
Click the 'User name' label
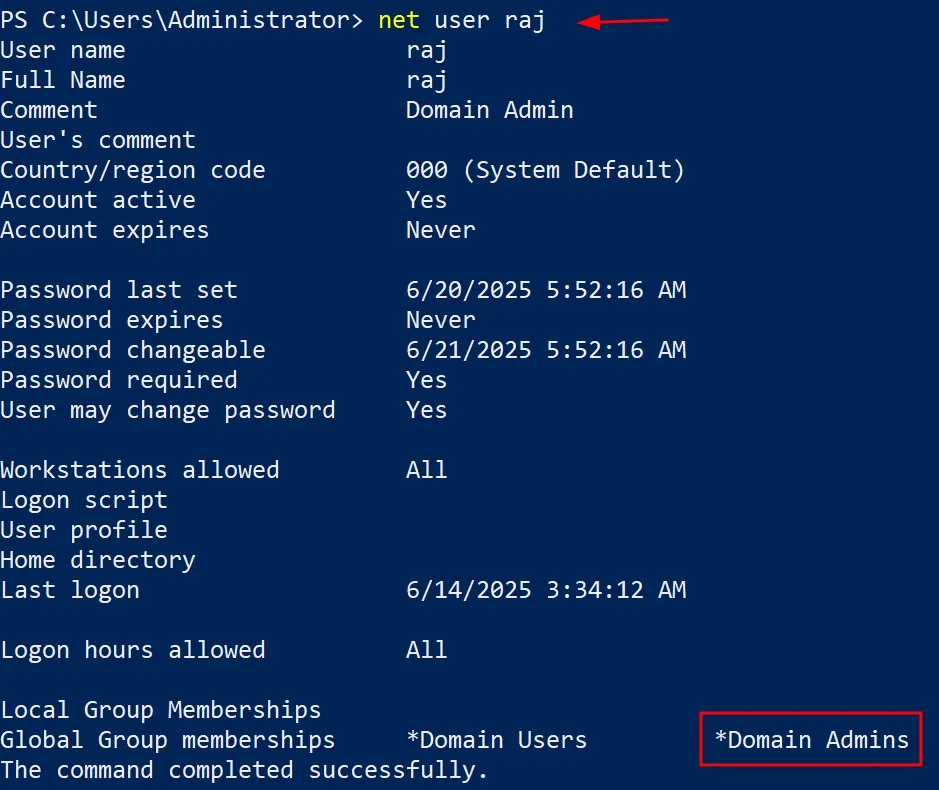pyautogui.click(x=63, y=50)
